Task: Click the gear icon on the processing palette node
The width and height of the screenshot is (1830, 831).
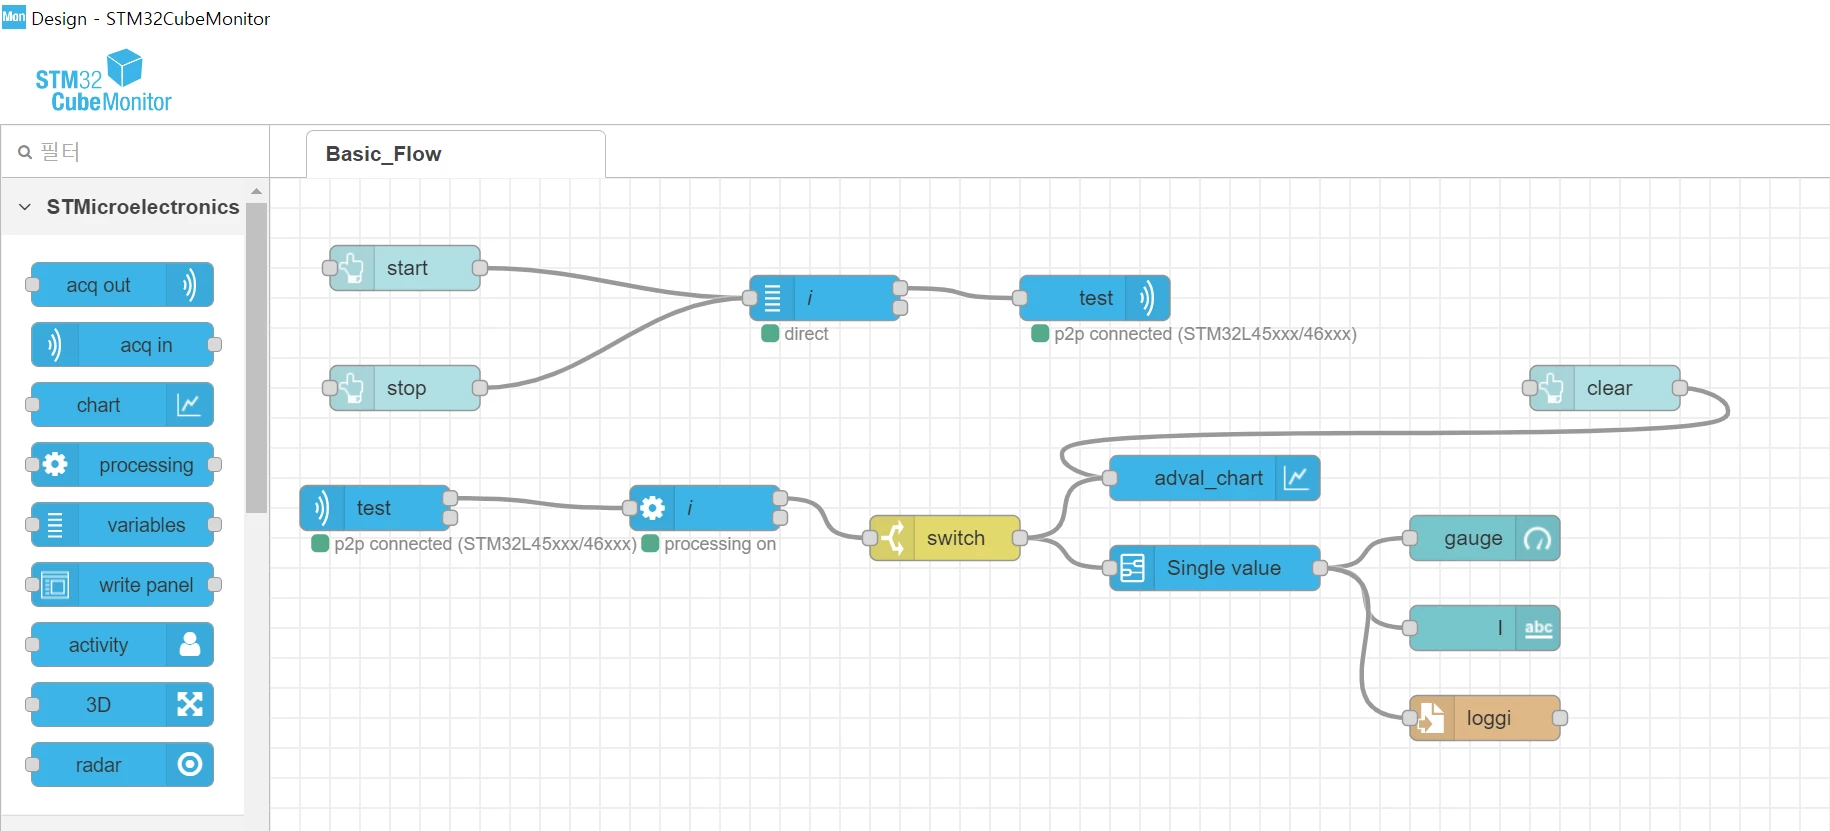Action: pos(55,464)
